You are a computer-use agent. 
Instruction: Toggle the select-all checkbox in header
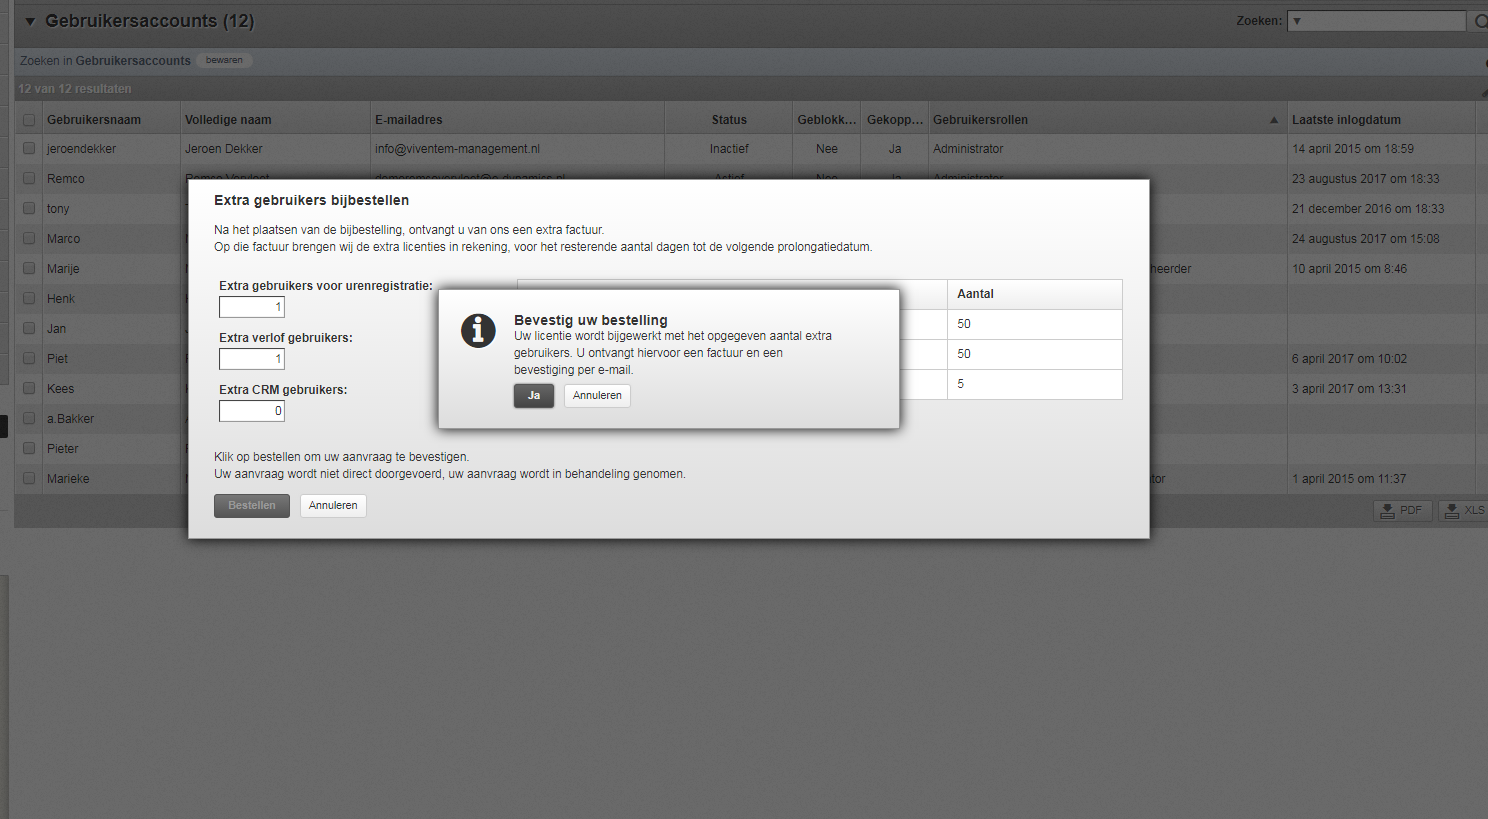click(29, 120)
